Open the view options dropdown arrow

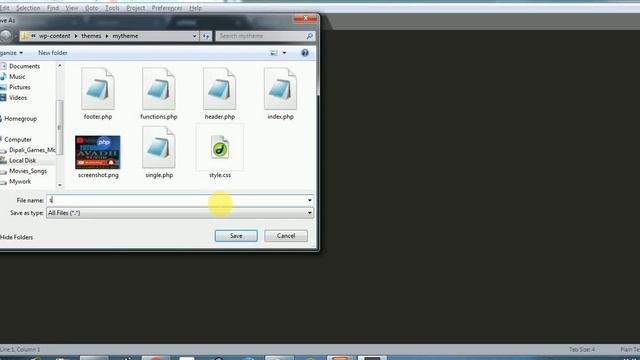(284, 53)
